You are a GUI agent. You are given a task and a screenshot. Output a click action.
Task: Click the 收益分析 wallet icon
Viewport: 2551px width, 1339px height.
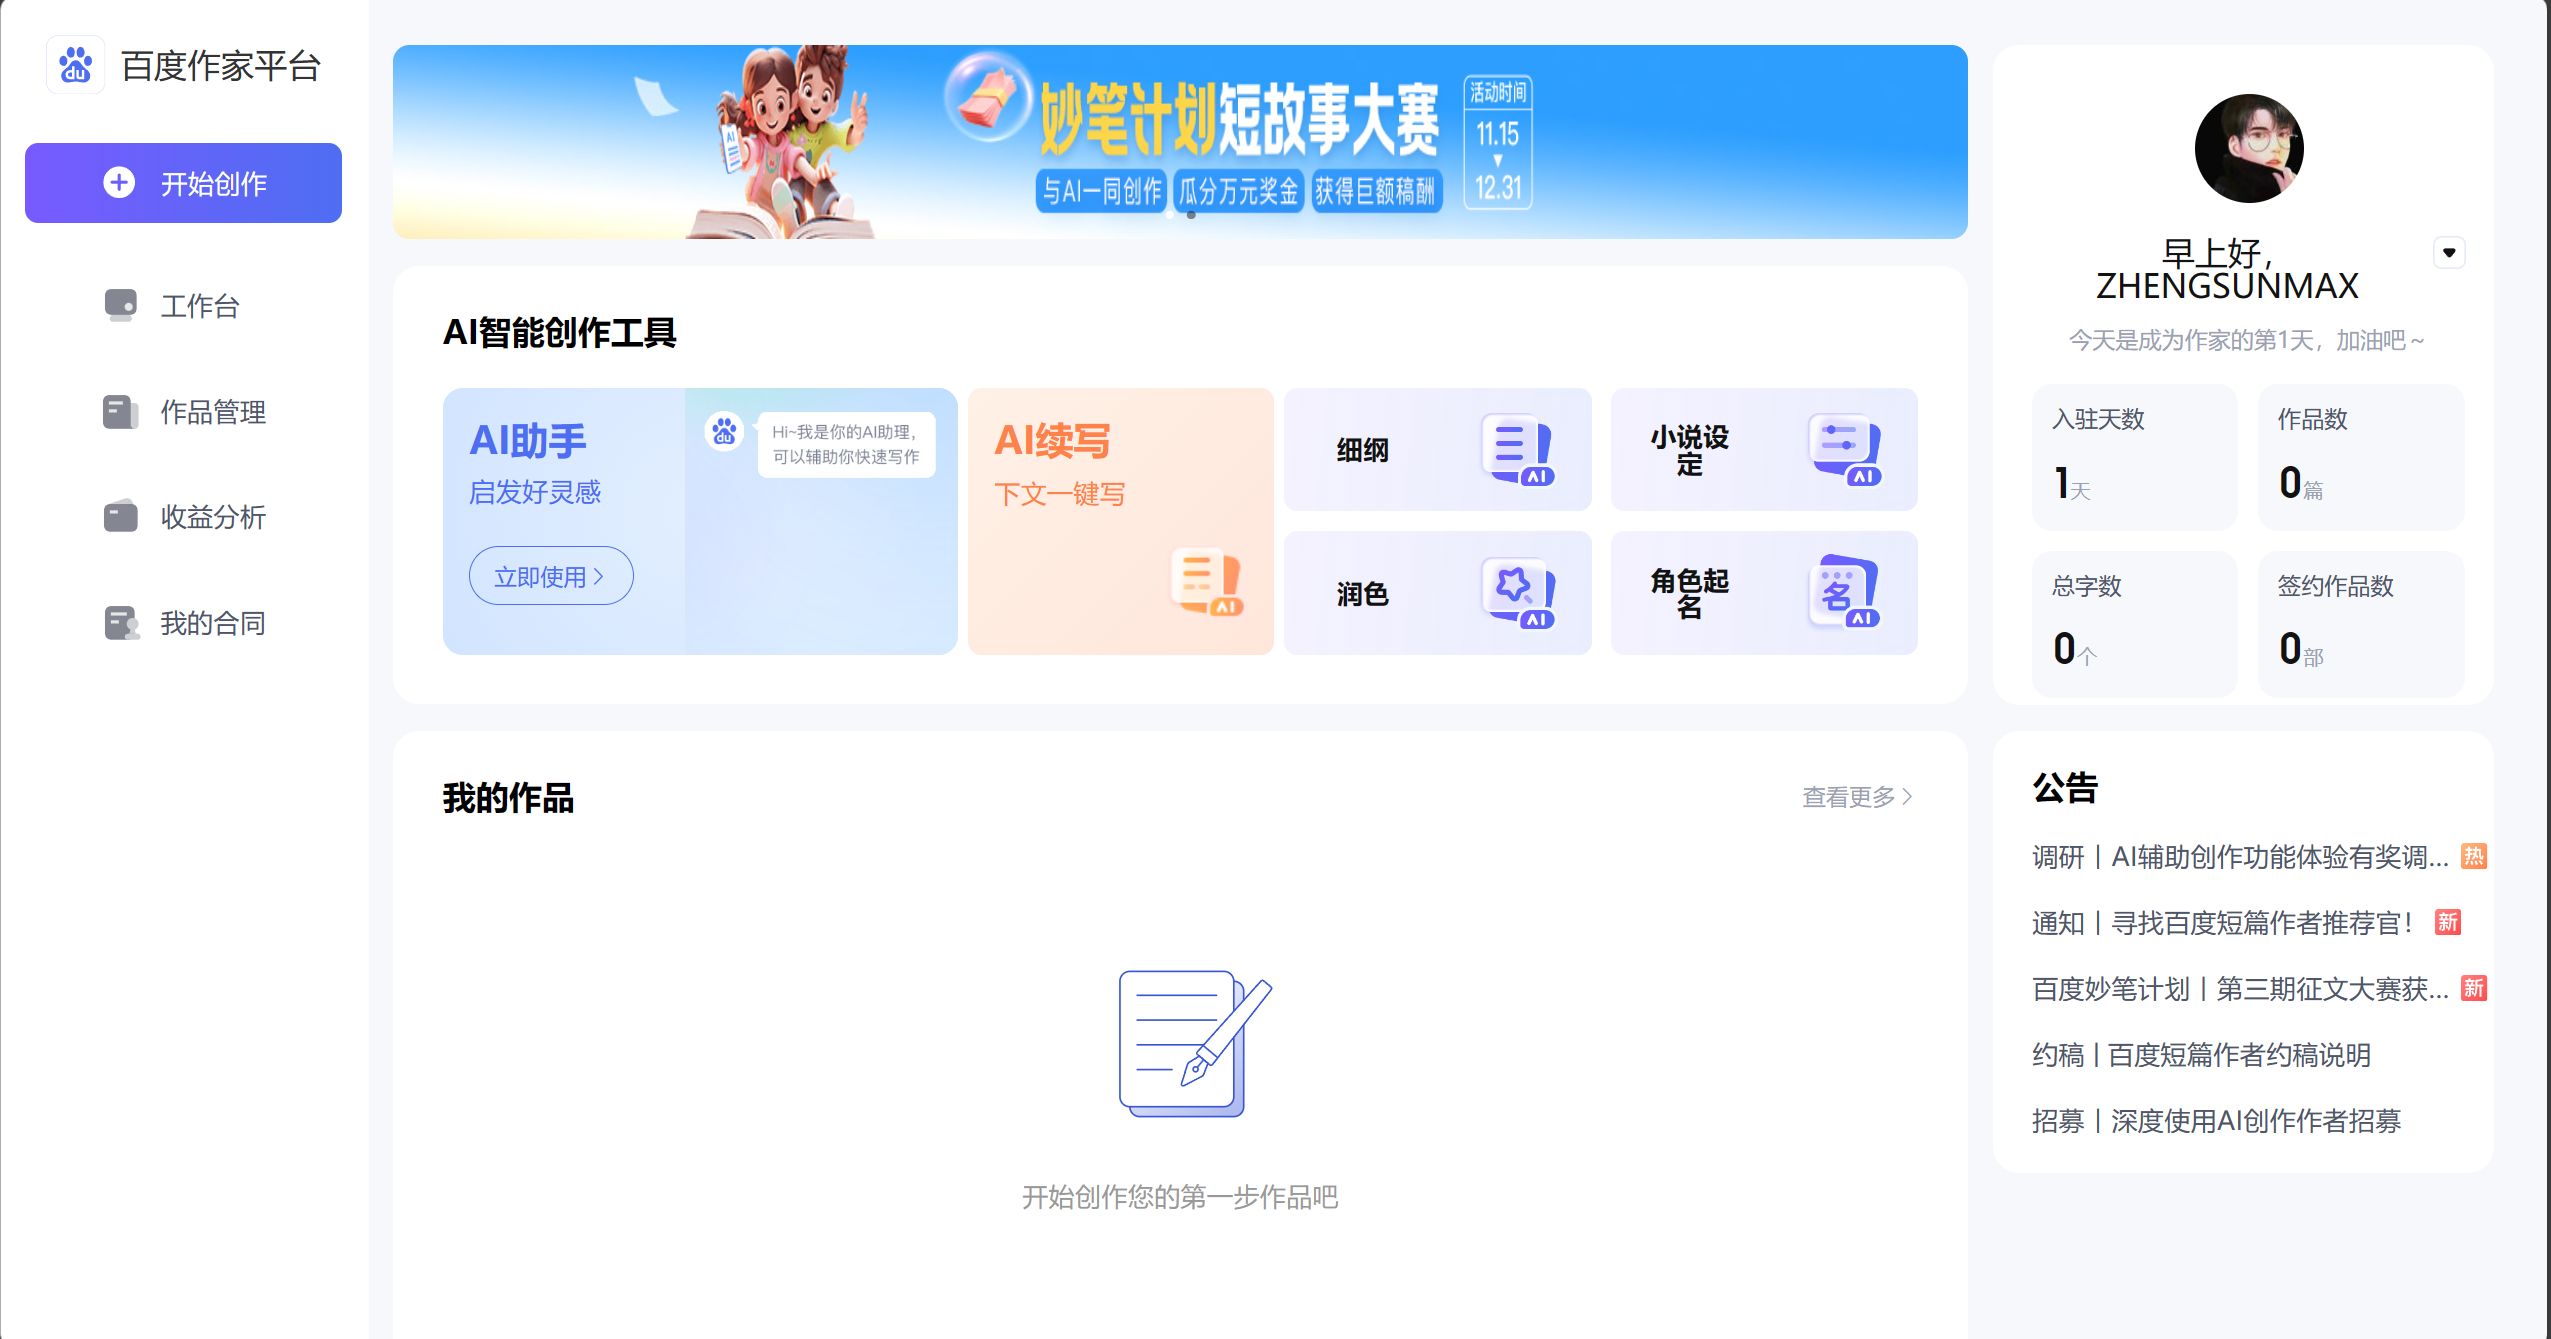pos(121,516)
